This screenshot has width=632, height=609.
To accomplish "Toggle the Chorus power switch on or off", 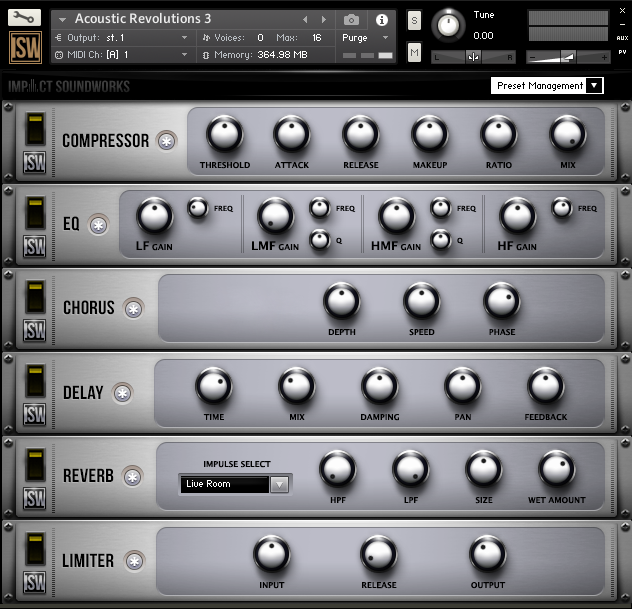I will (35, 296).
